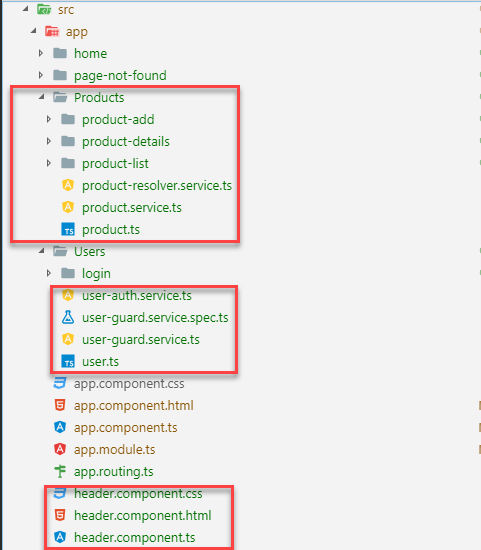
Task: Click the CSS icon beside app.component.css
Action: (x=60, y=383)
